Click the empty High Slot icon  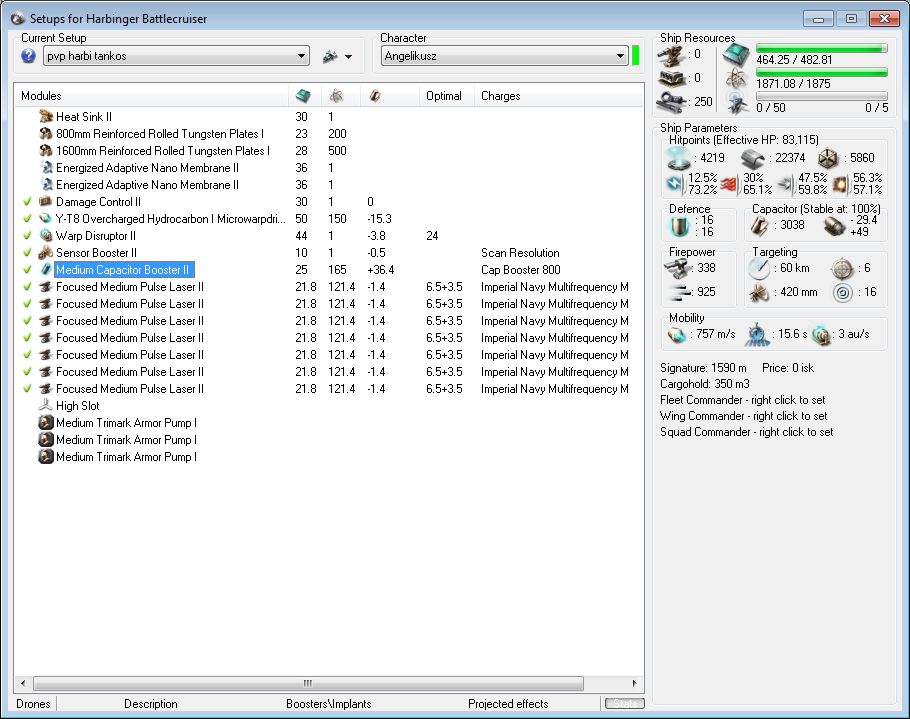[45, 406]
